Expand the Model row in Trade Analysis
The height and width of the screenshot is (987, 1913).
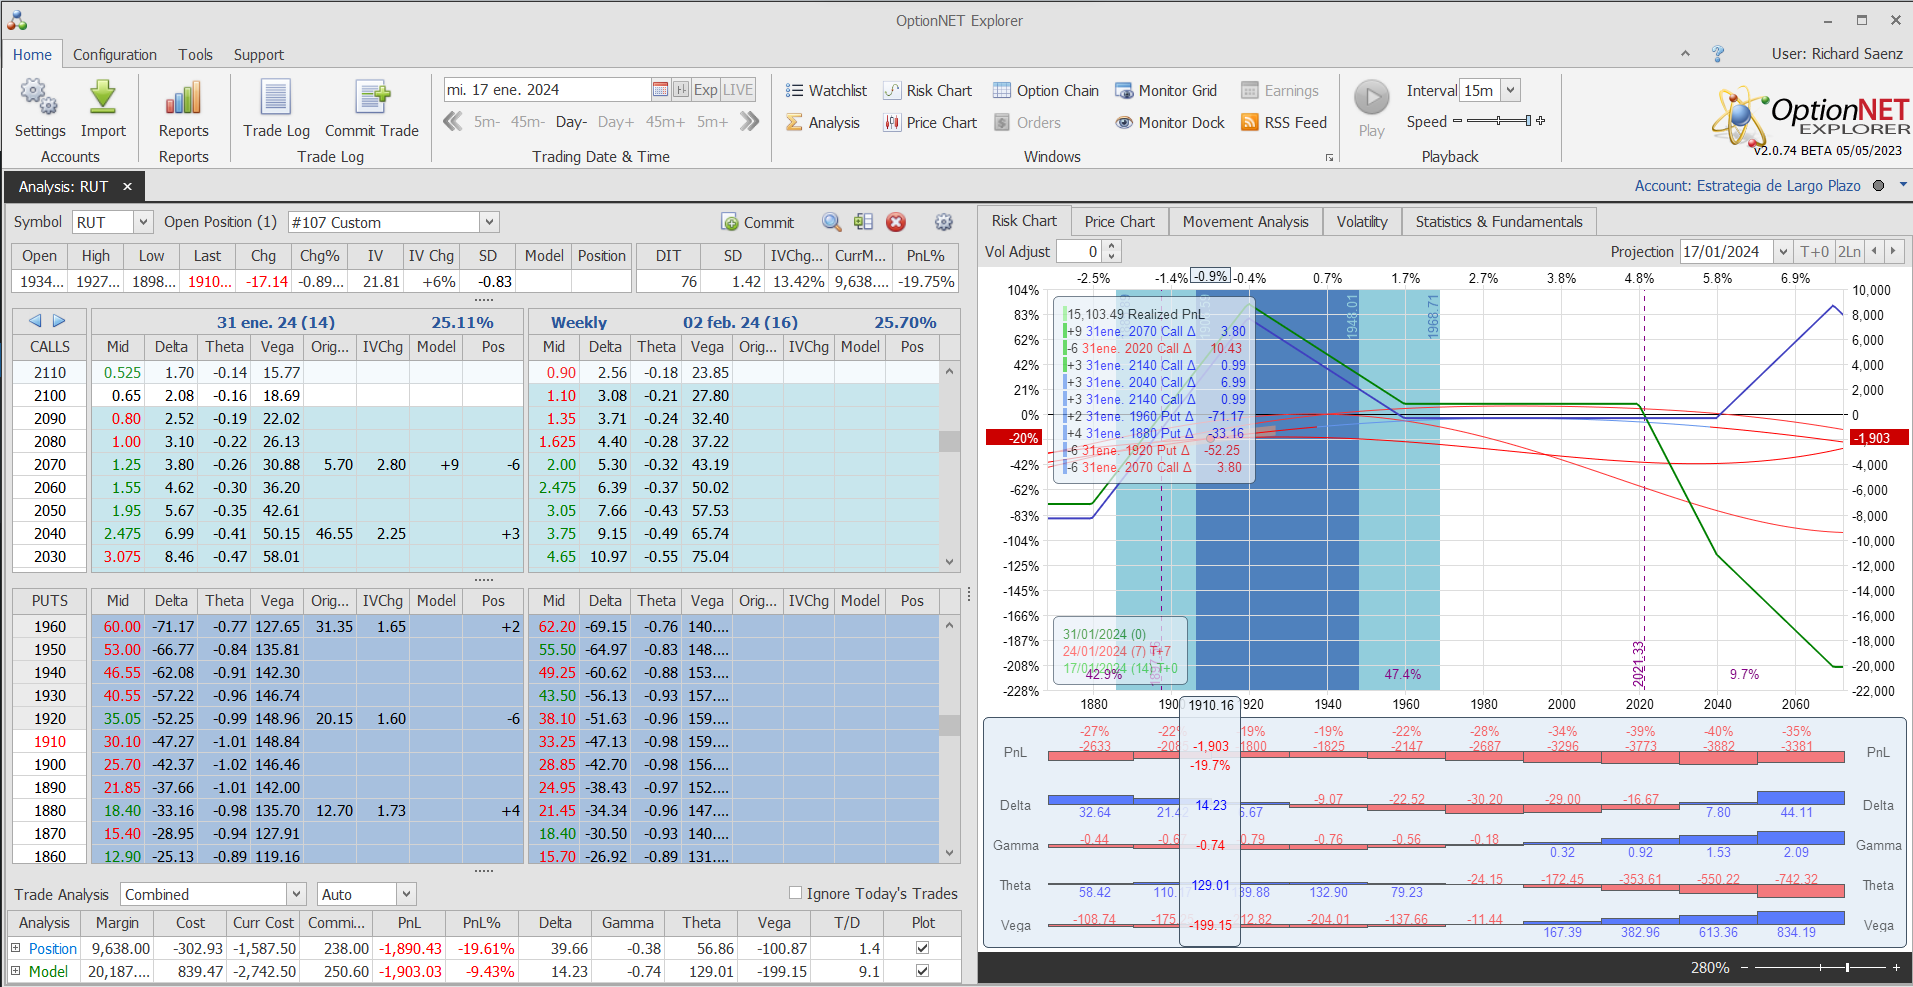pos(15,971)
